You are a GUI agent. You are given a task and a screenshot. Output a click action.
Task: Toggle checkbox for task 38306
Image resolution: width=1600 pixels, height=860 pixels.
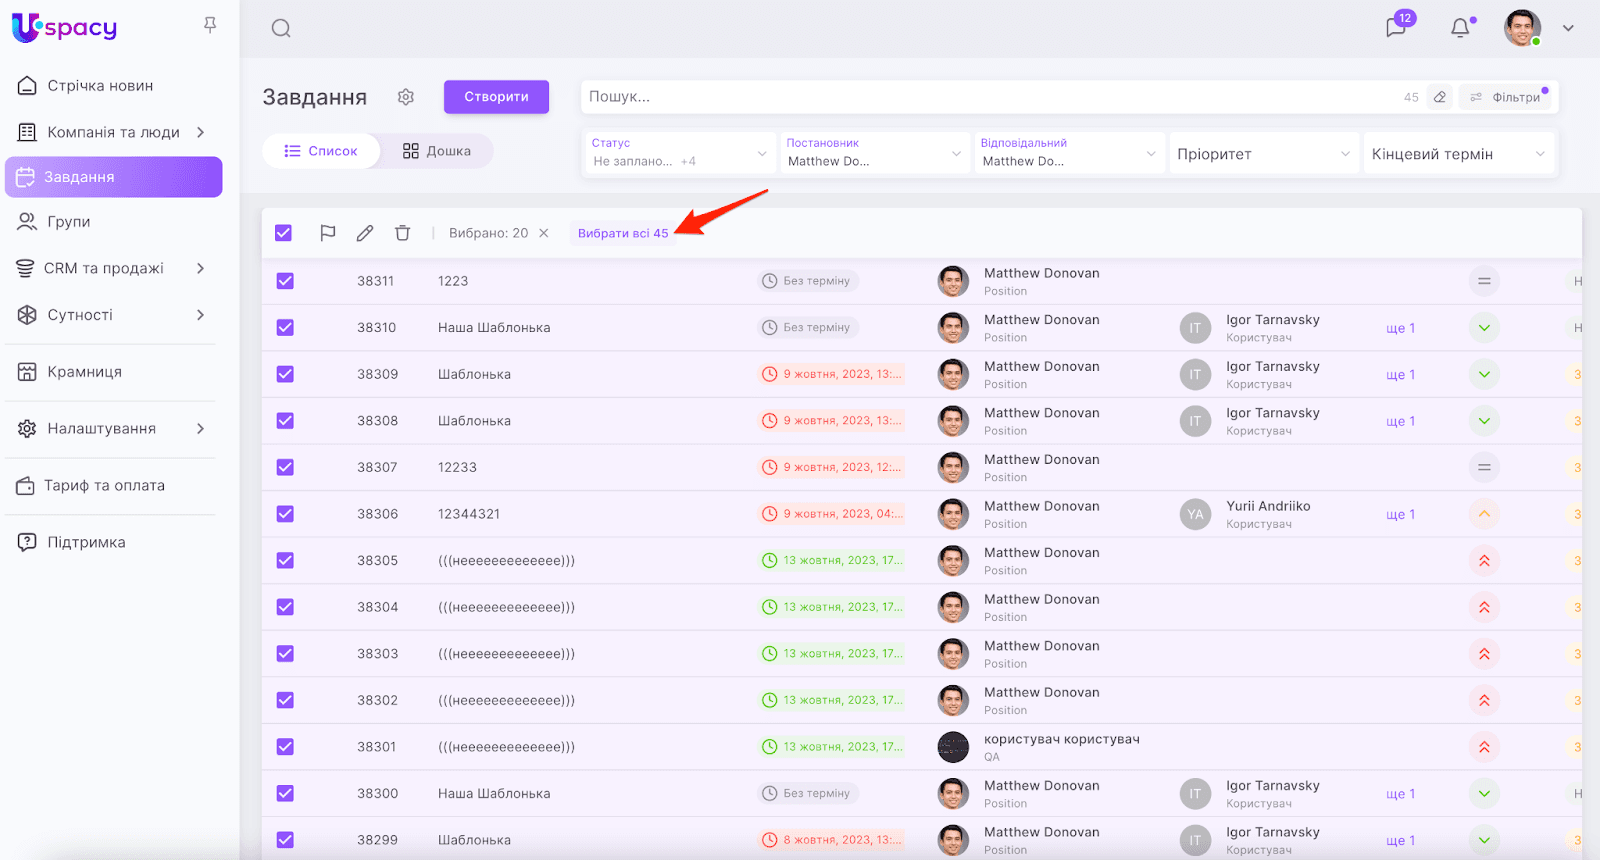[285, 514]
